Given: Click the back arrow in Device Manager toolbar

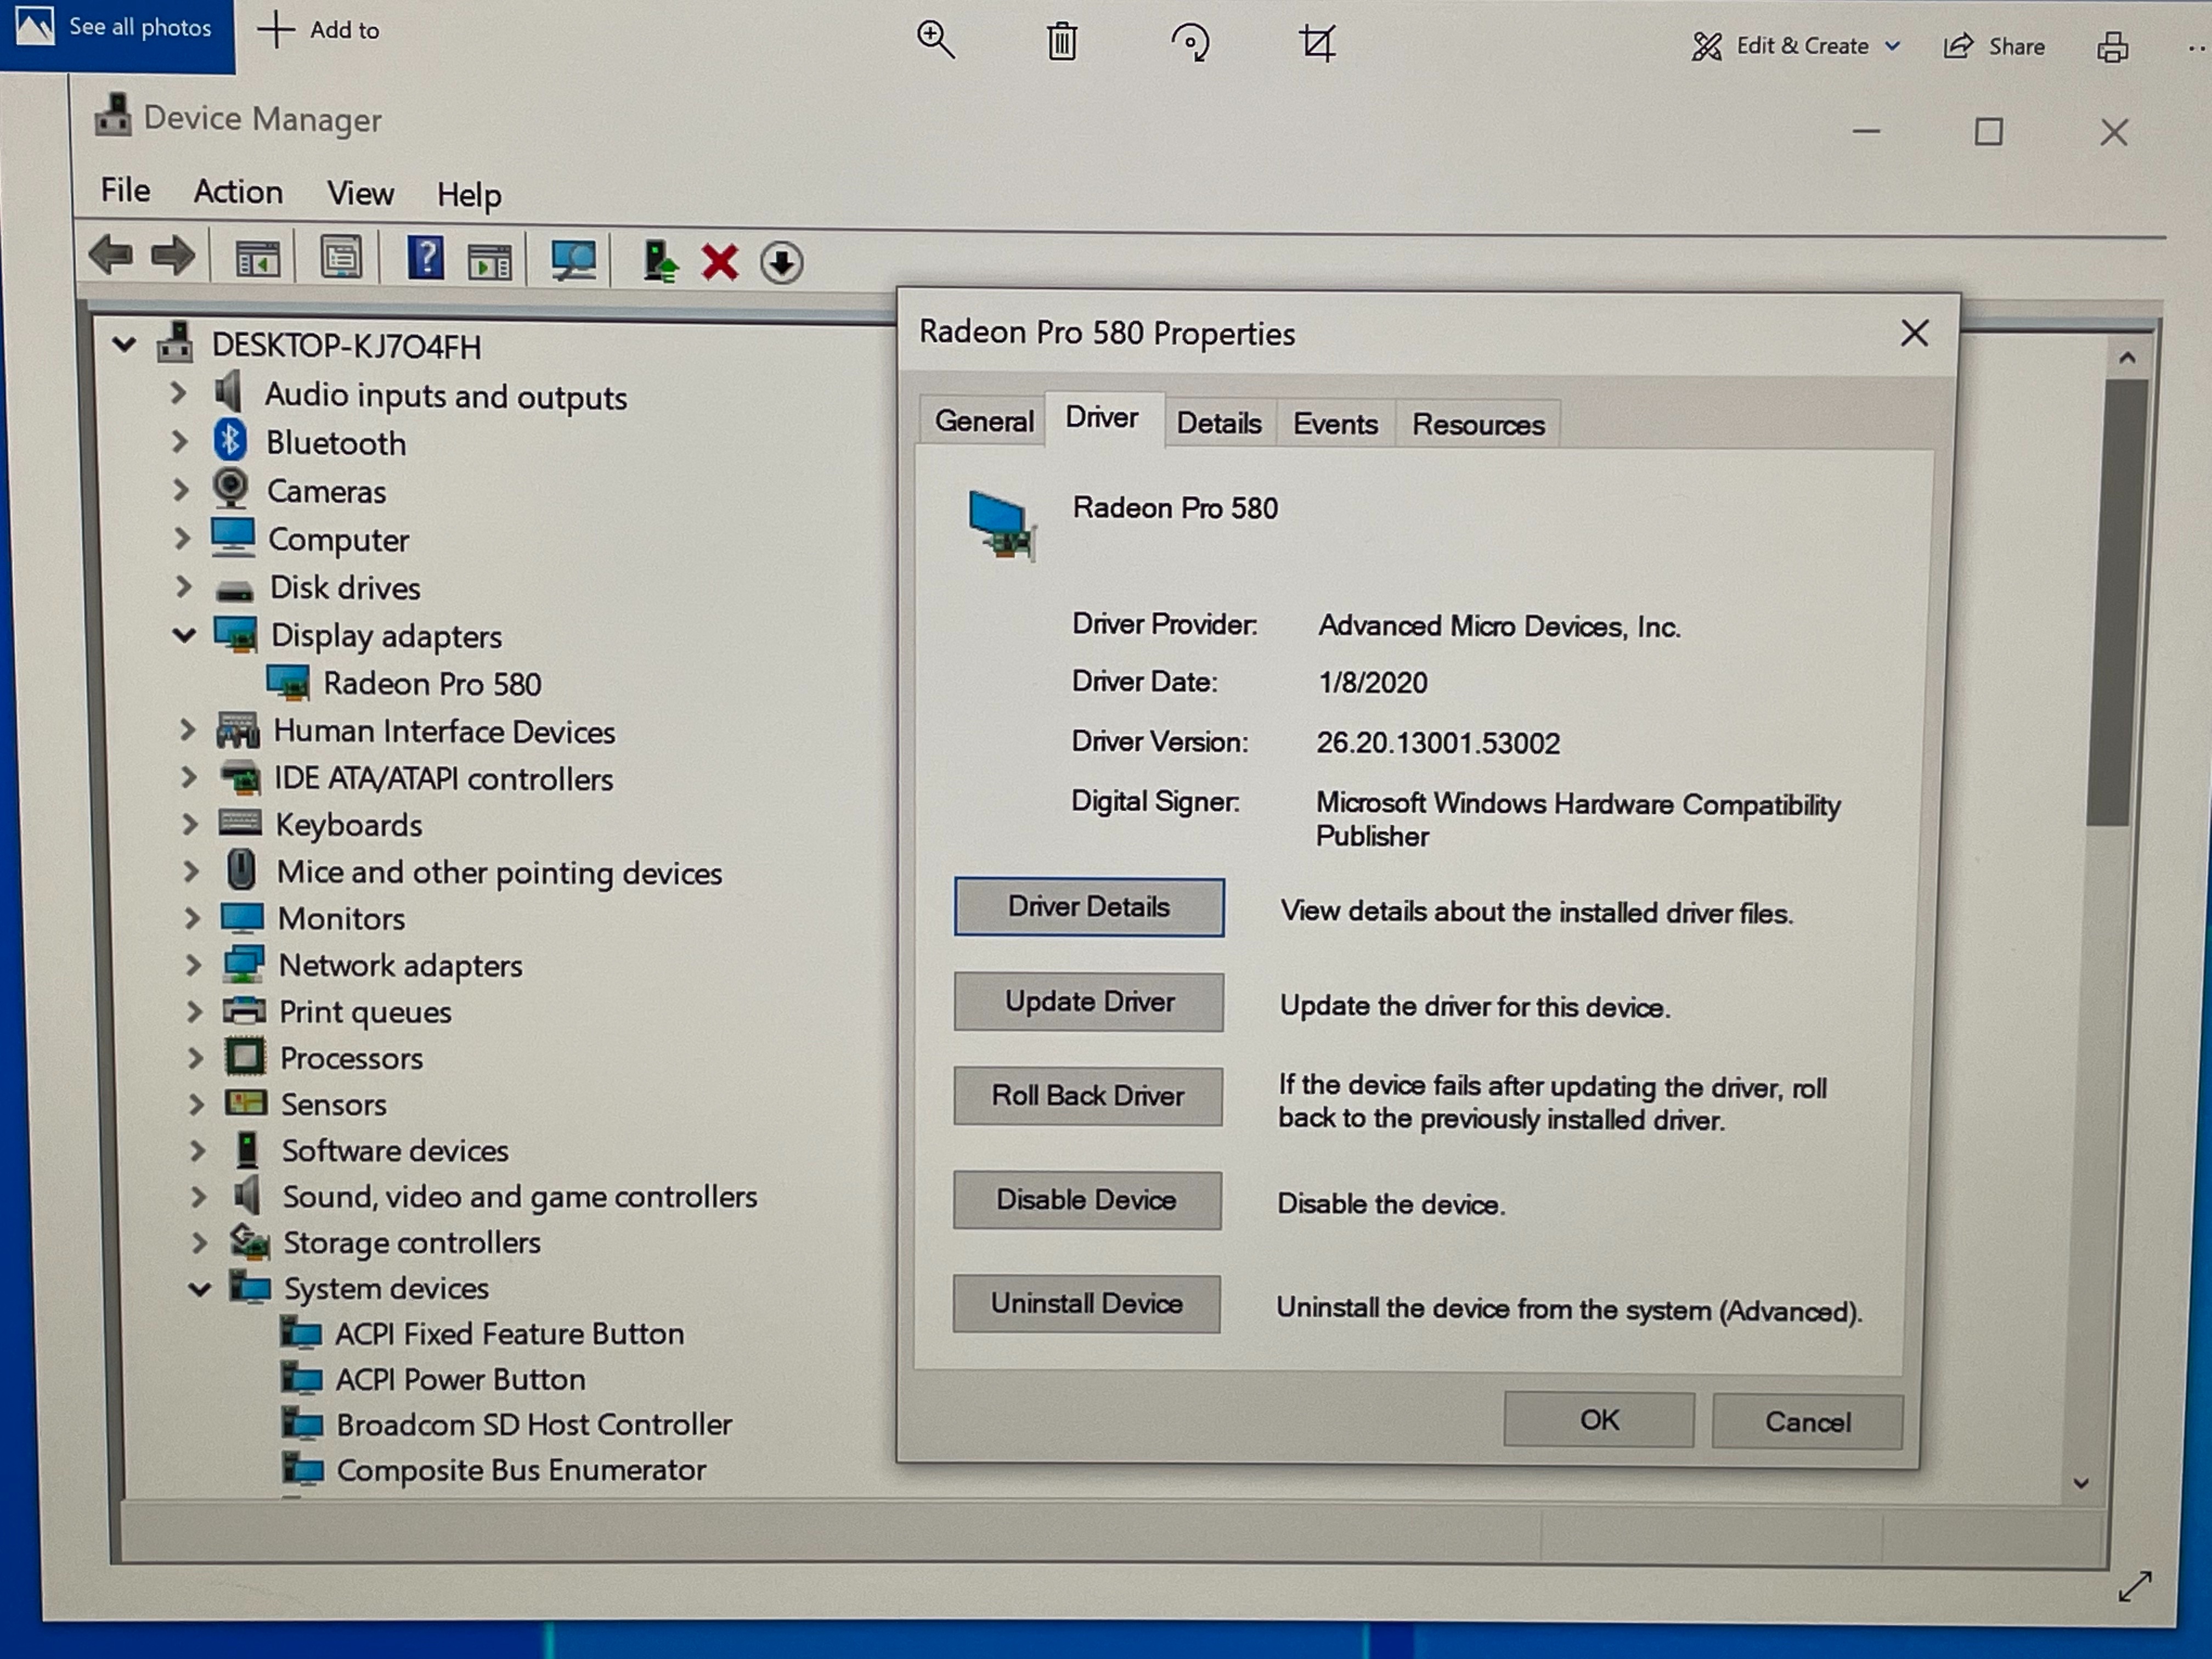Looking at the screenshot, I should (110, 256).
